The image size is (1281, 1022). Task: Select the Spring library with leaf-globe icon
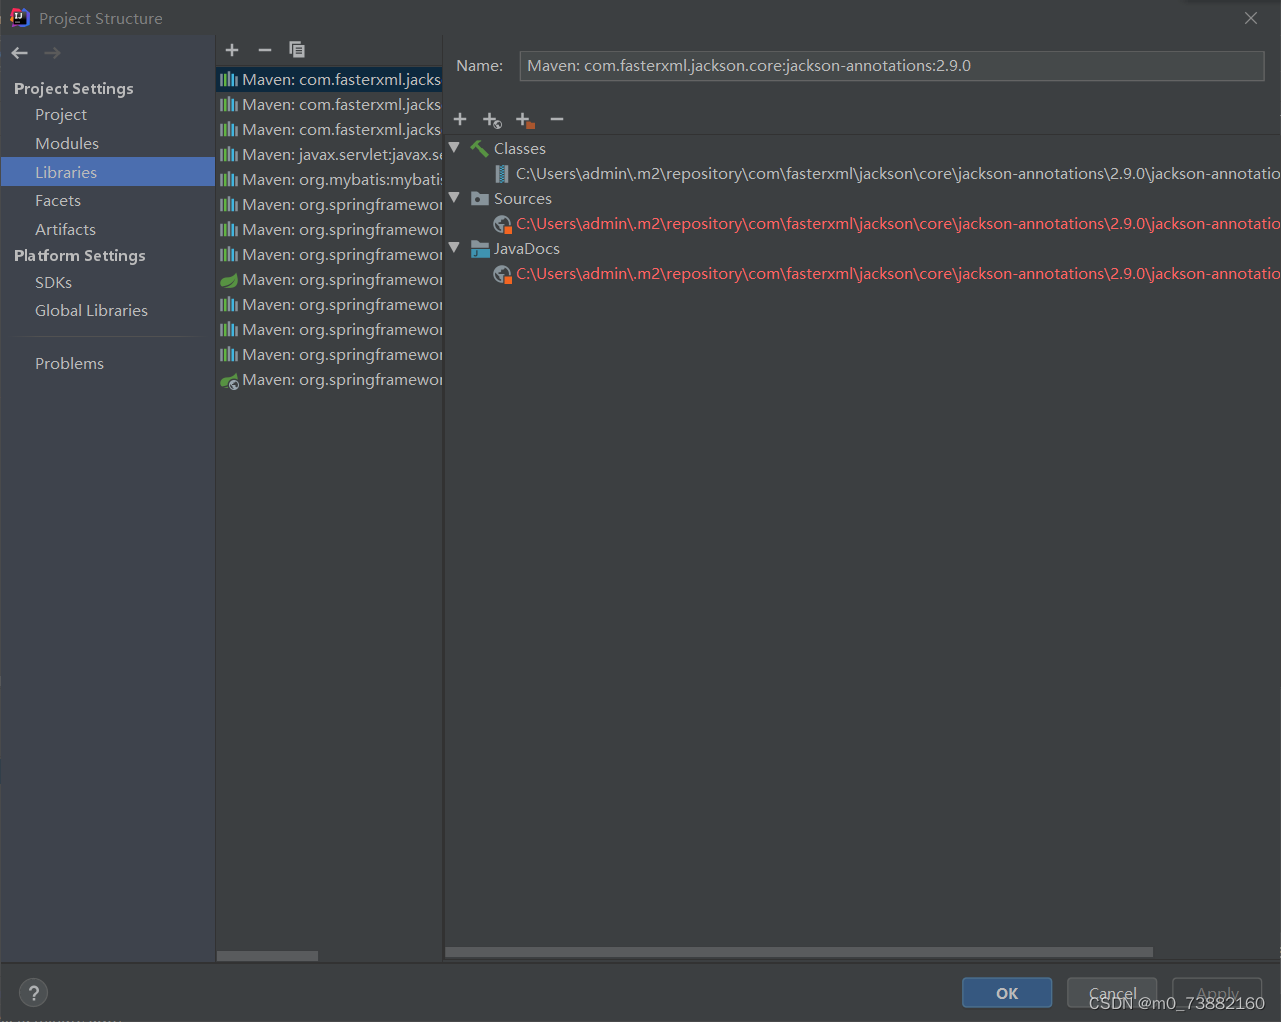(329, 380)
